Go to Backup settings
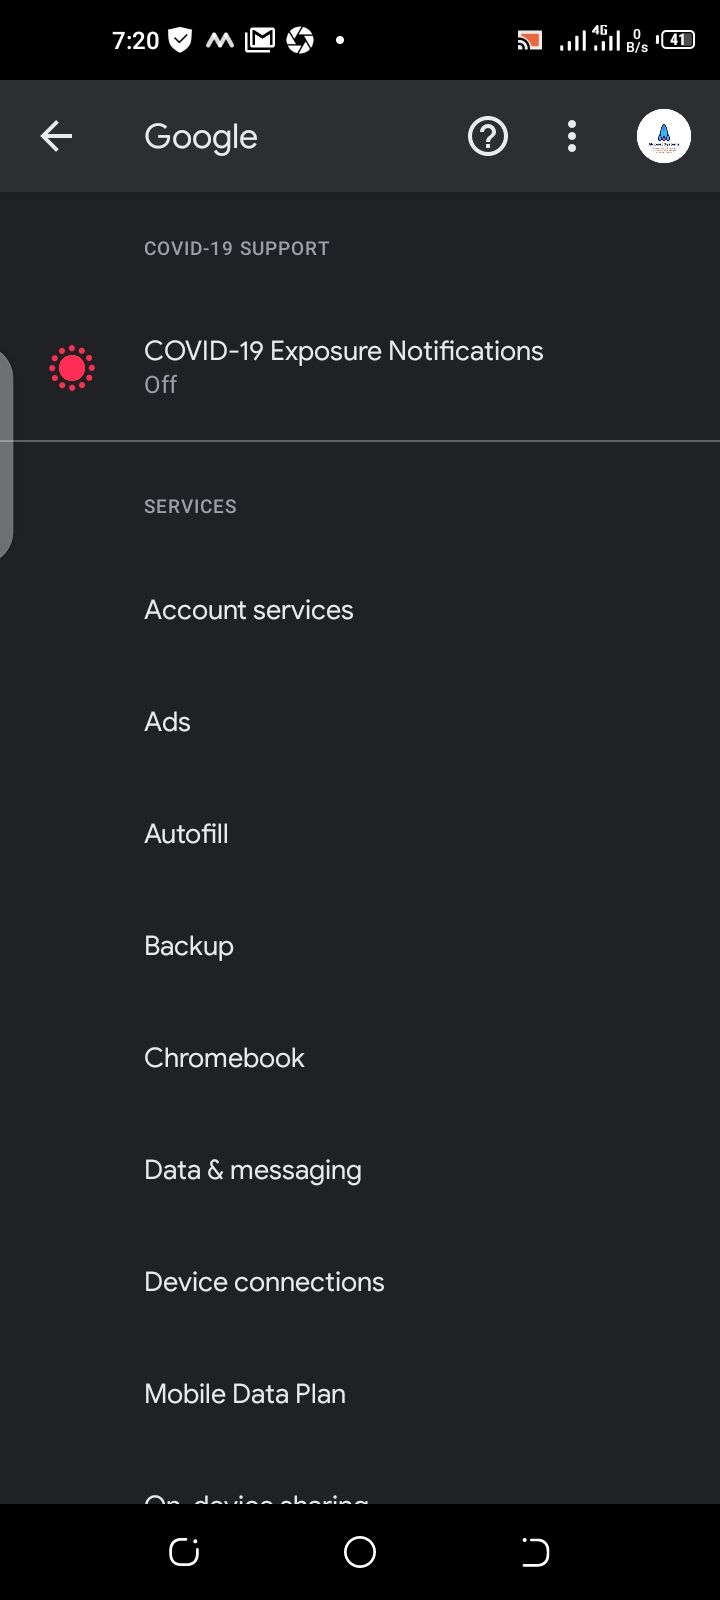Viewport: 720px width, 1600px height. tap(189, 946)
